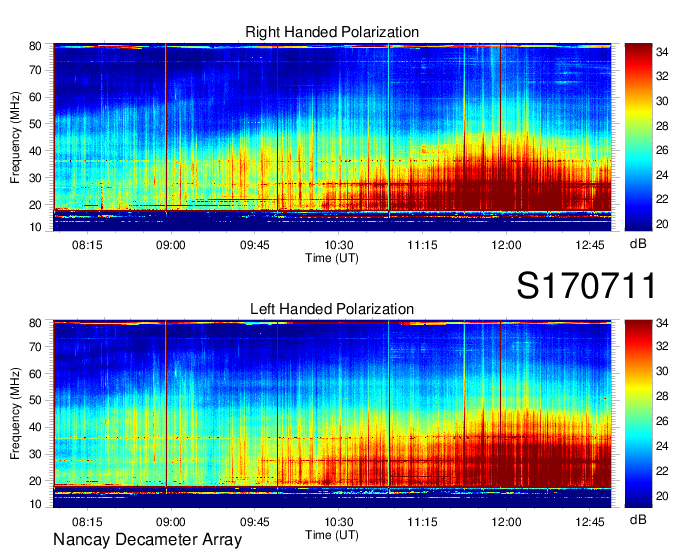Screen dimensions: 680x552
Task: Click the "10:30" time tick on lower plot
Action: point(338,522)
